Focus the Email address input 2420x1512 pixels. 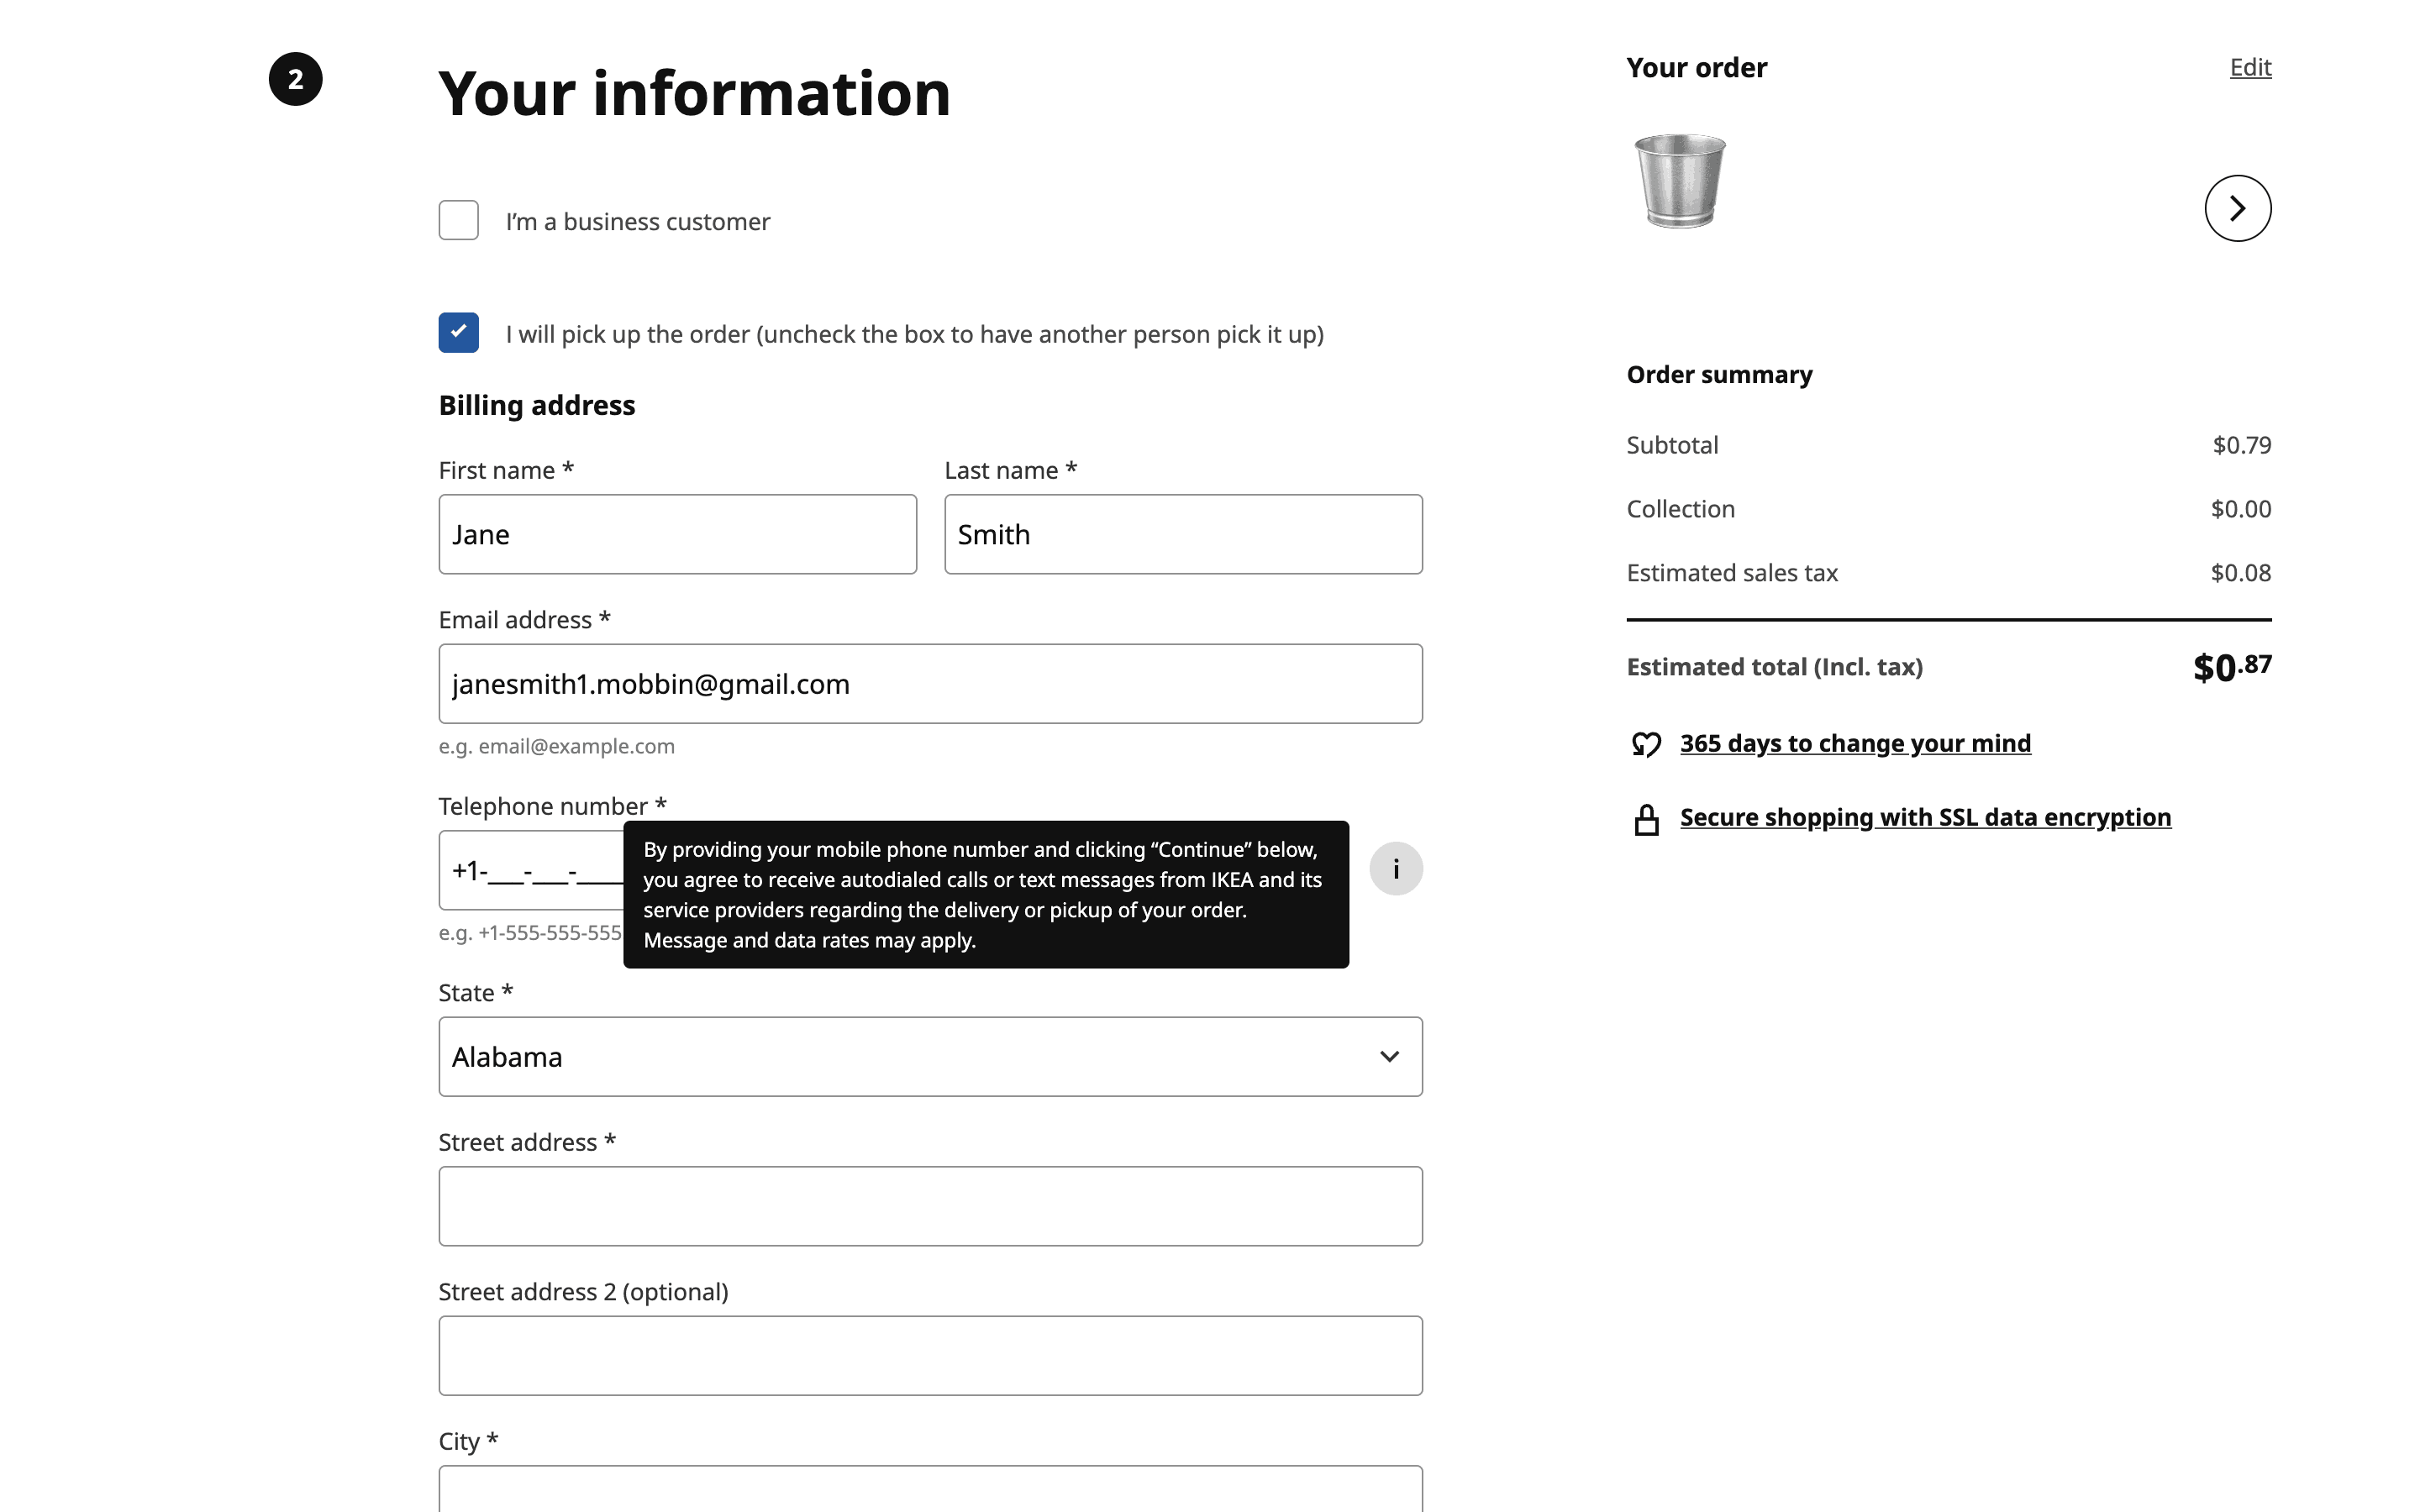pyautogui.click(x=930, y=684)
